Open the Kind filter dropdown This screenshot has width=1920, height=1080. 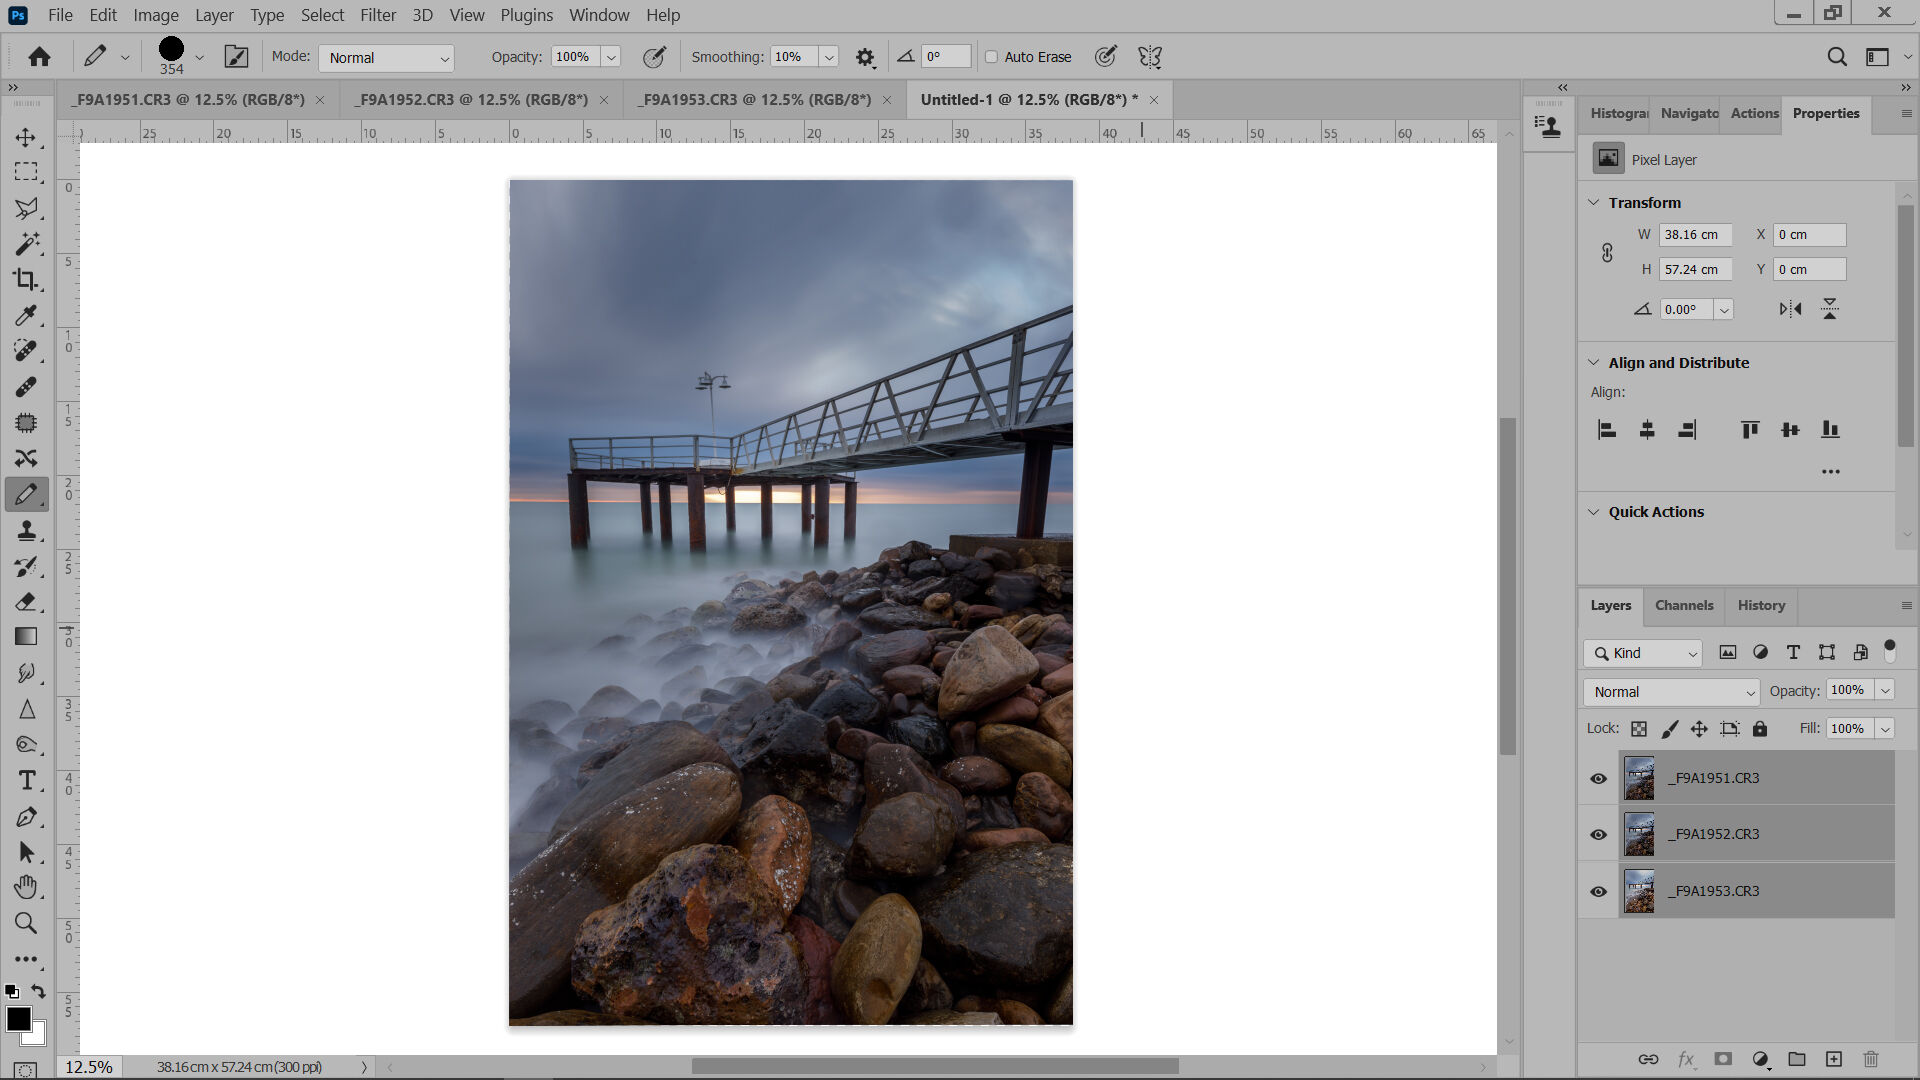(1642, 653)
